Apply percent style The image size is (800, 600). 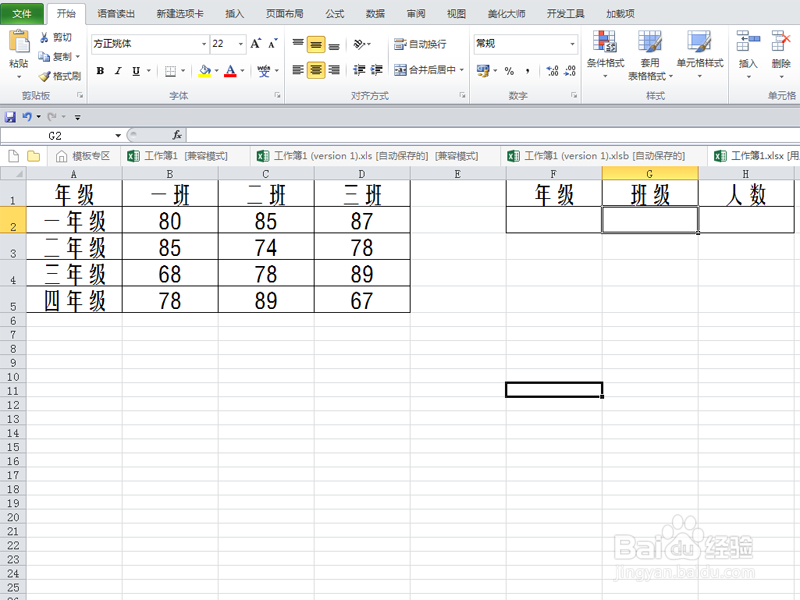(509, 71)
